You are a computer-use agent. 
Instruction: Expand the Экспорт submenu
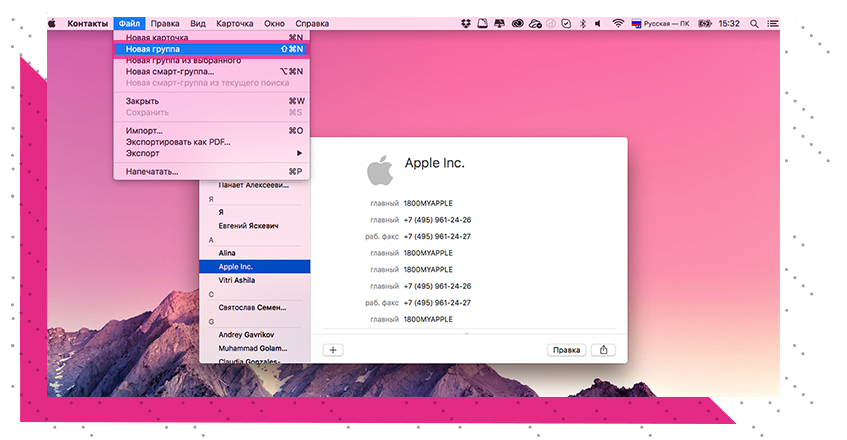[x=212, y=153]
